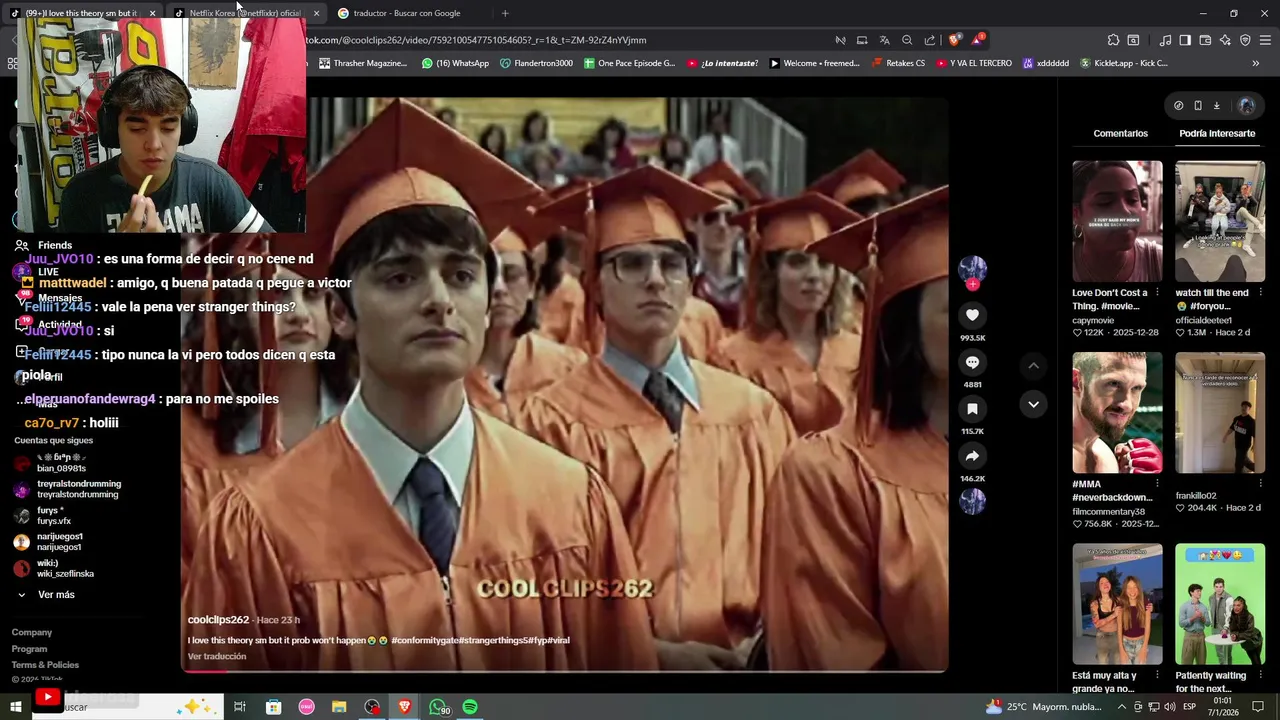1280x720 pixels.
Task: Open File Explorer from the taskbar
Action: tap(339, 707)
